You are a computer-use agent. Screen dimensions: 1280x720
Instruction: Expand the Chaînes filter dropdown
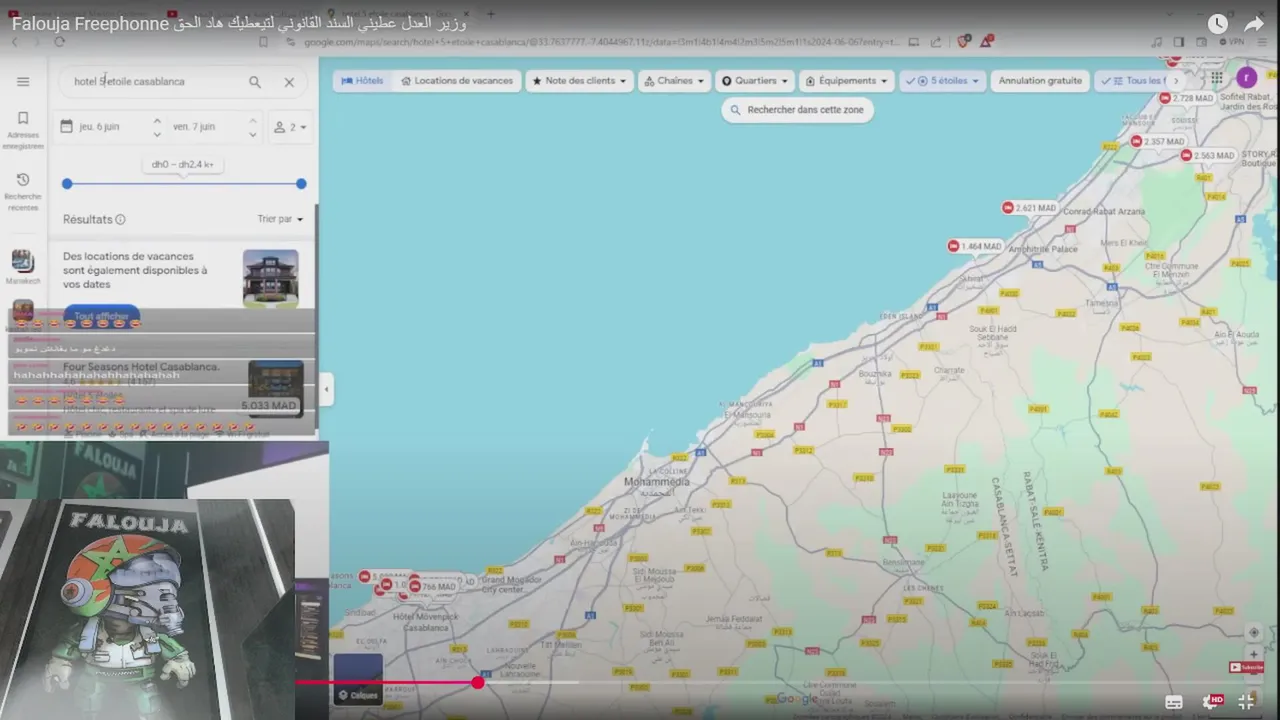pyautogui.click(x=674, y=81)
